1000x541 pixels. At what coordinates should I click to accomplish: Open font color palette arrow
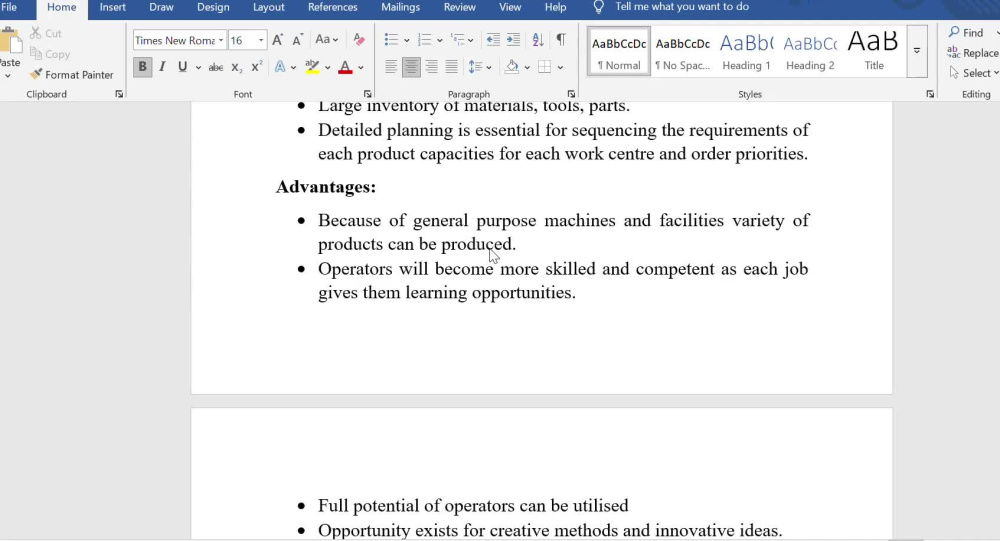point(361,68)
